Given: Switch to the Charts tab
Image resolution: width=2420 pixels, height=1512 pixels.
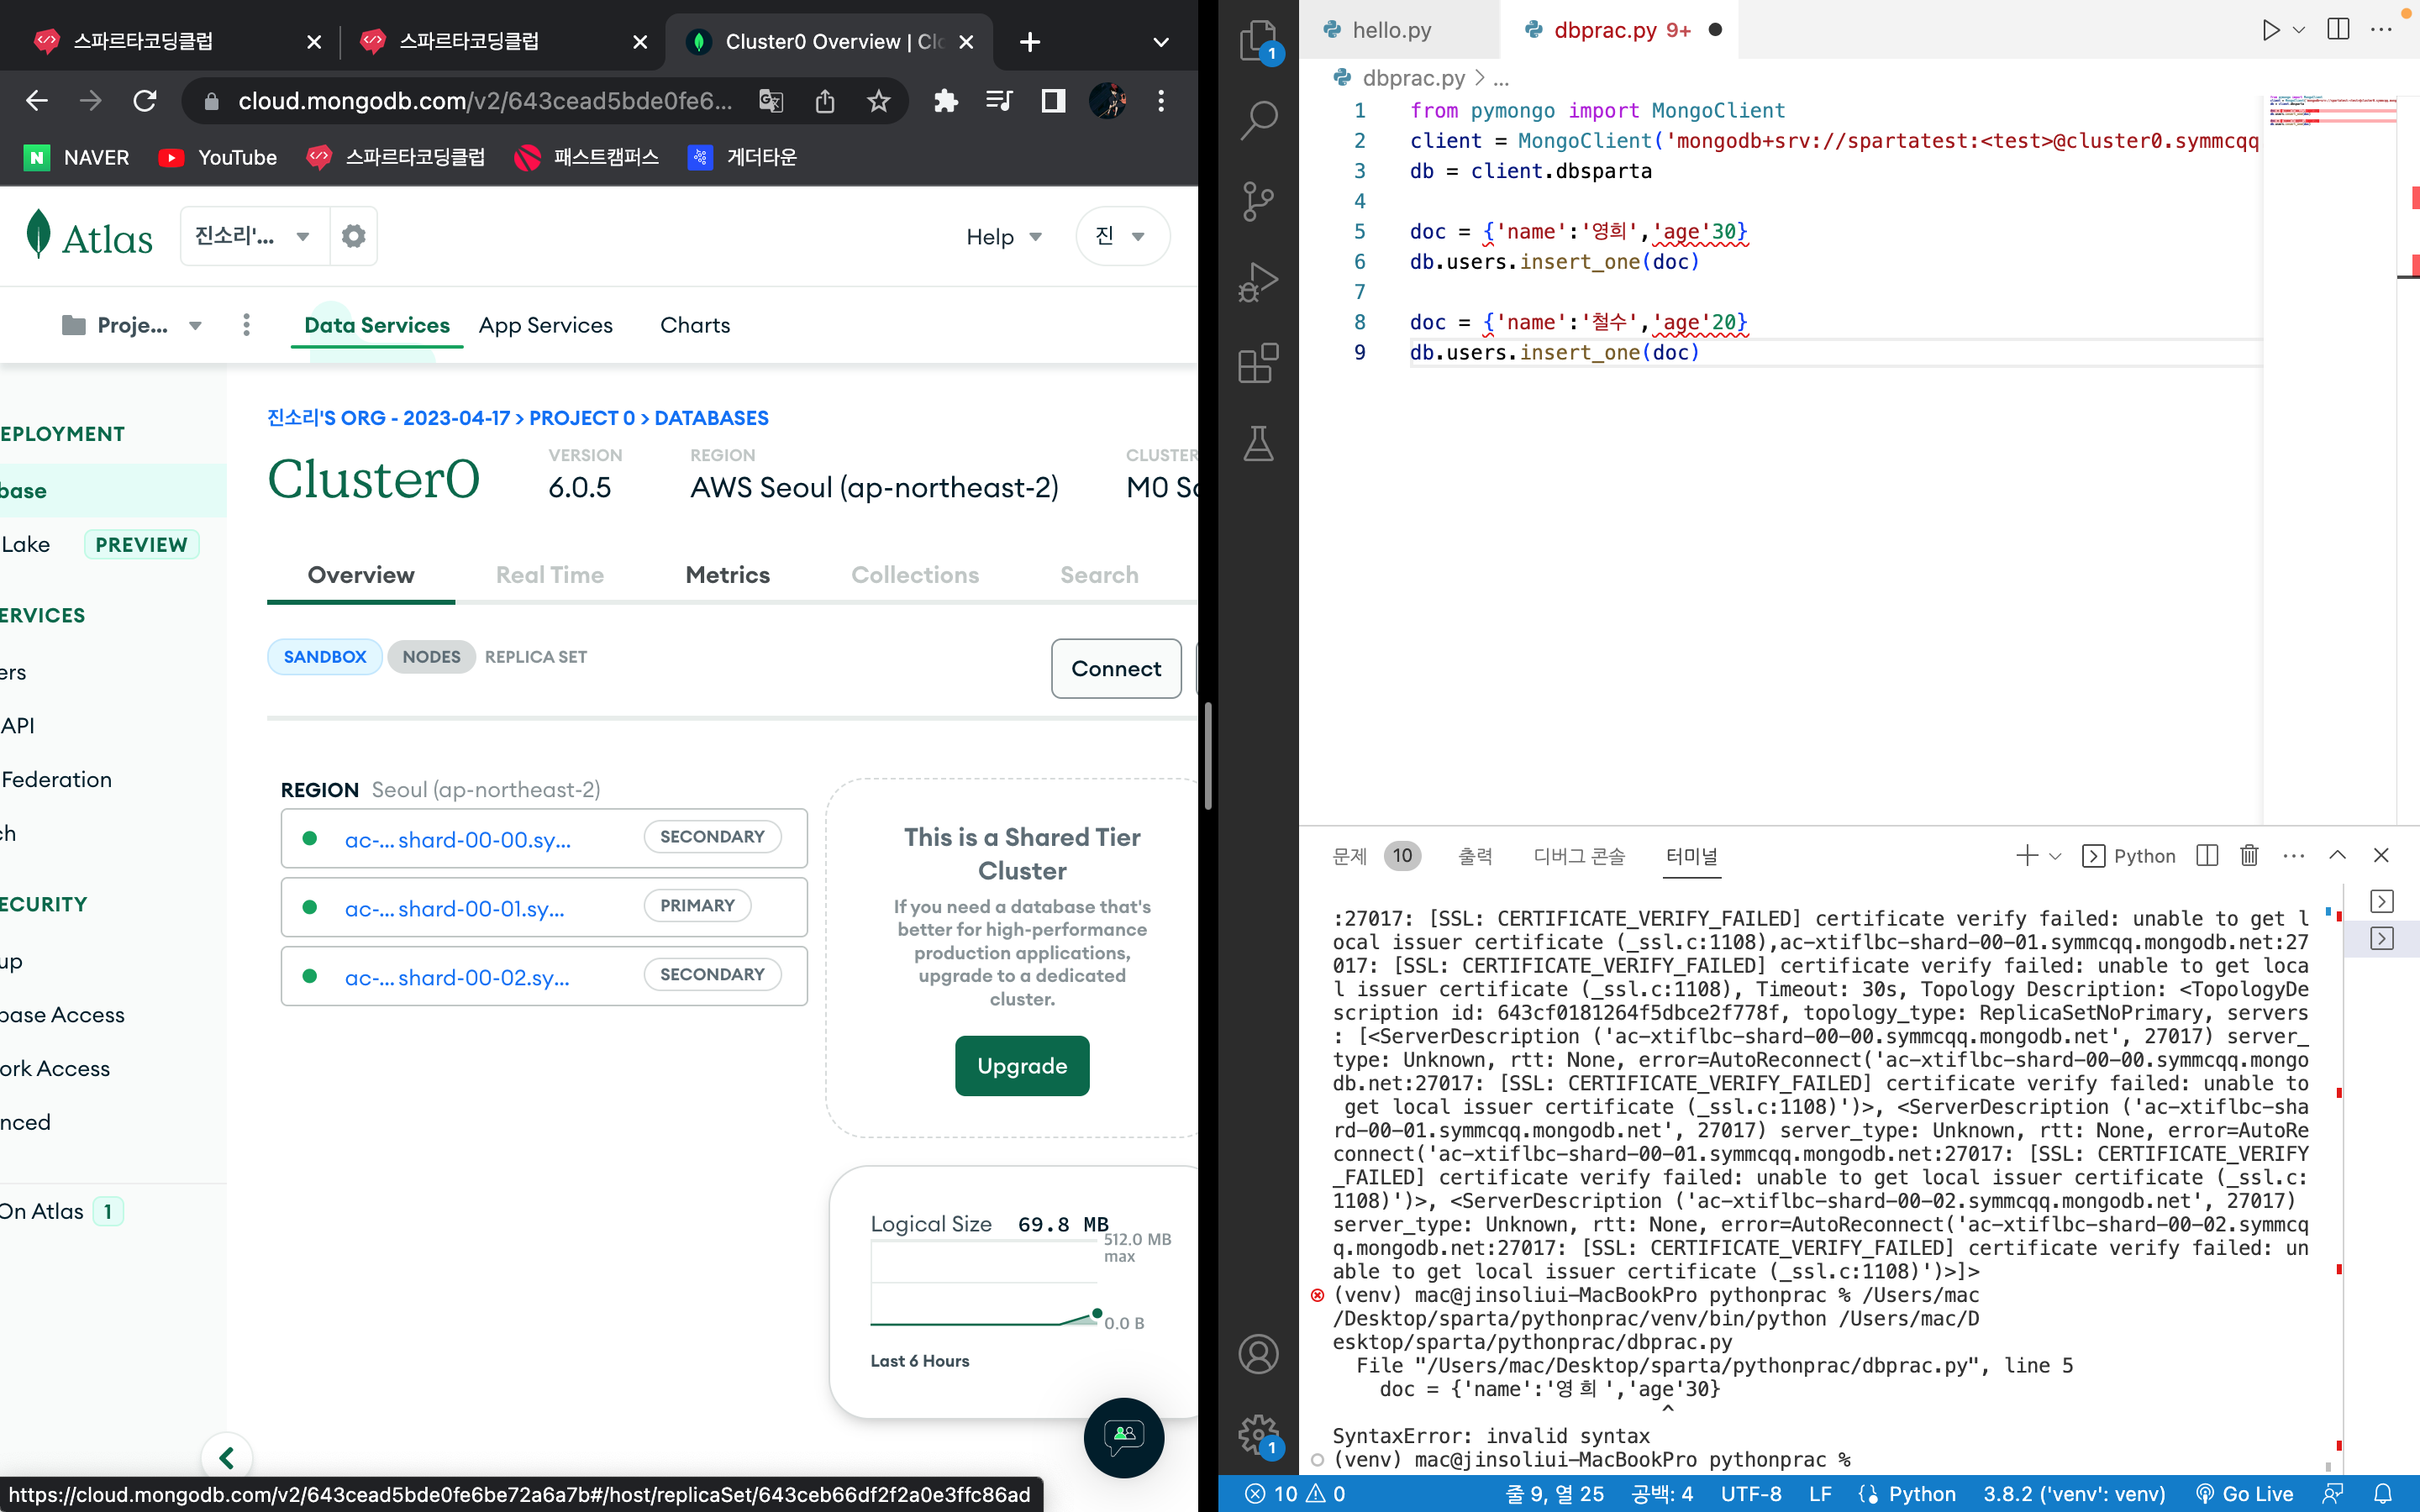Looking at the screenshot, I should pos(695,325).
